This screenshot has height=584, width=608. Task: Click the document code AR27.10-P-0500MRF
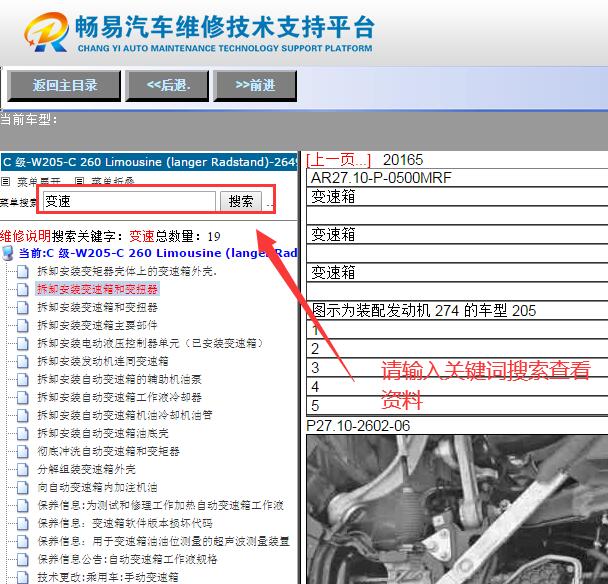coord(381,178)
